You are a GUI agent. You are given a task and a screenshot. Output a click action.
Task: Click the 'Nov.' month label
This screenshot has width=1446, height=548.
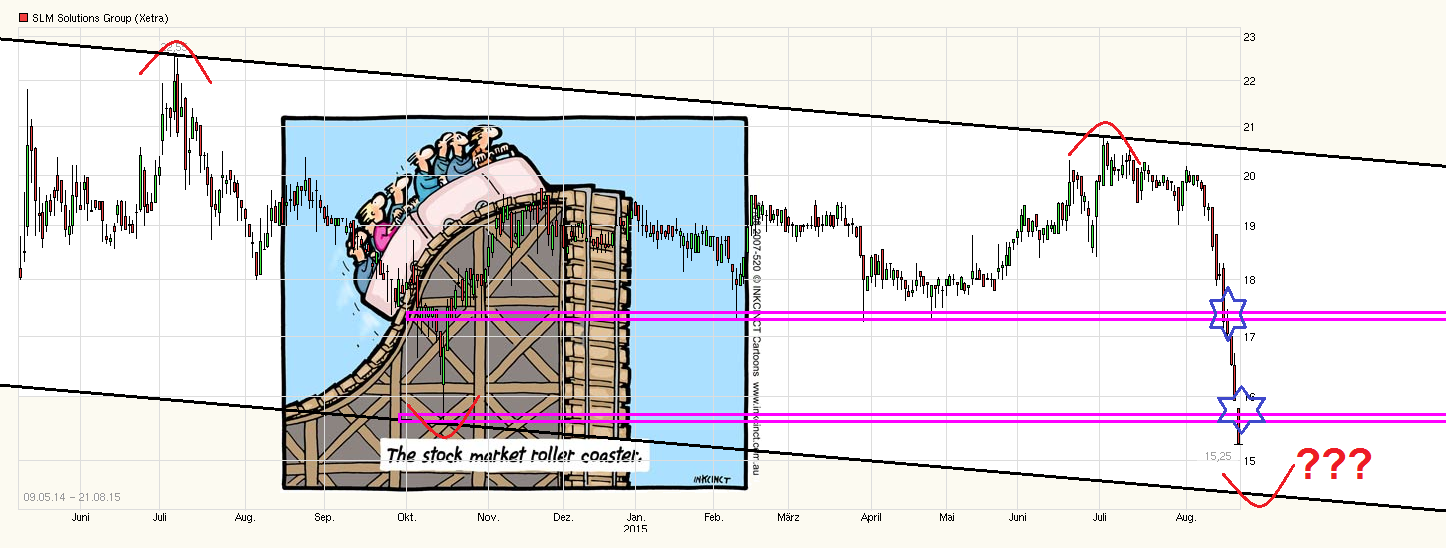(487, 518)
